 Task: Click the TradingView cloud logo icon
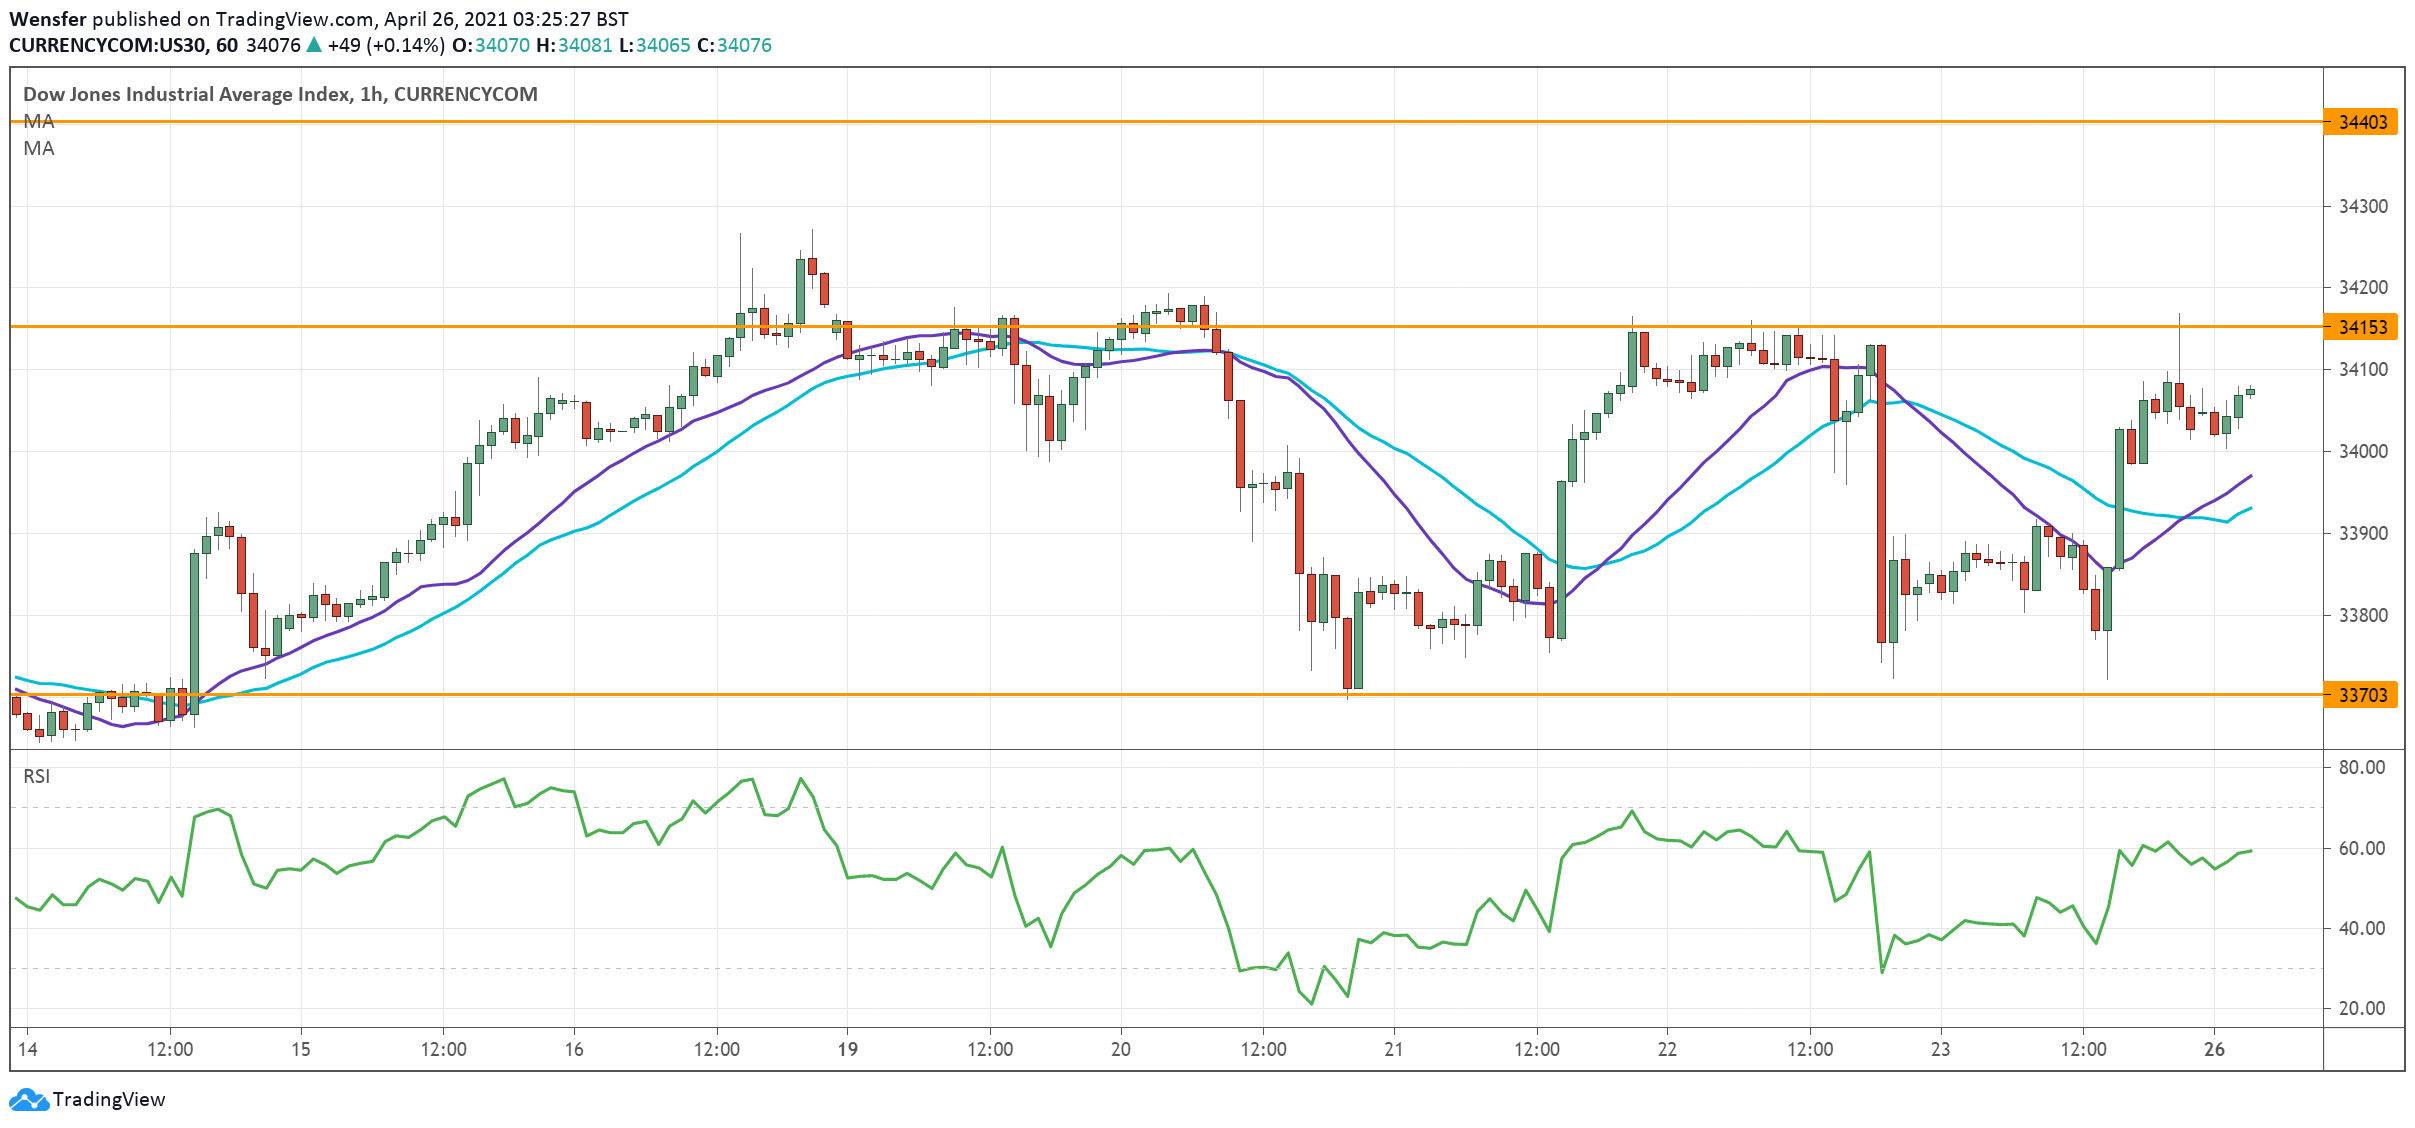[x=28, y=1099]
